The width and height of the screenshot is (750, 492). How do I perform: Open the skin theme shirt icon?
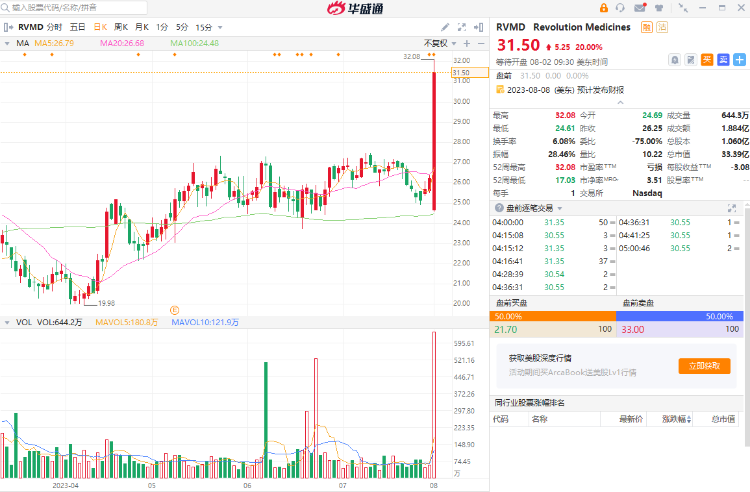(x=660, y=8)
